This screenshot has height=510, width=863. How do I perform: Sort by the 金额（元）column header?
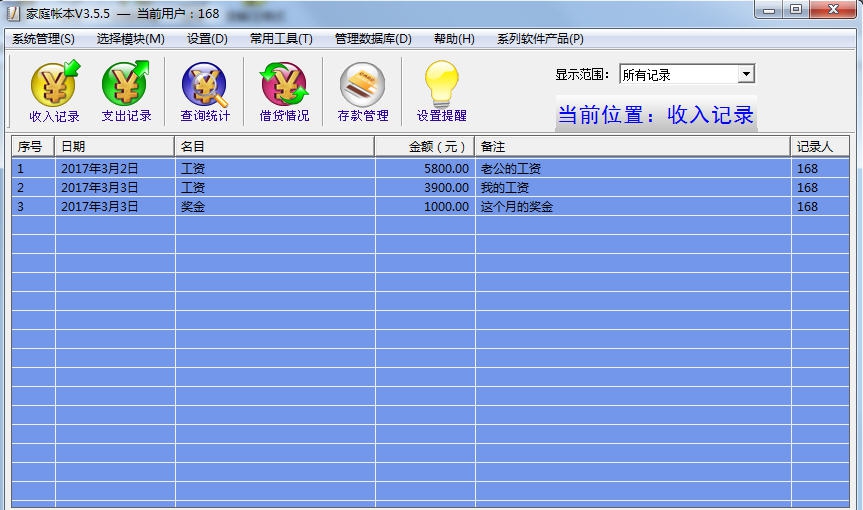[424, 147]
